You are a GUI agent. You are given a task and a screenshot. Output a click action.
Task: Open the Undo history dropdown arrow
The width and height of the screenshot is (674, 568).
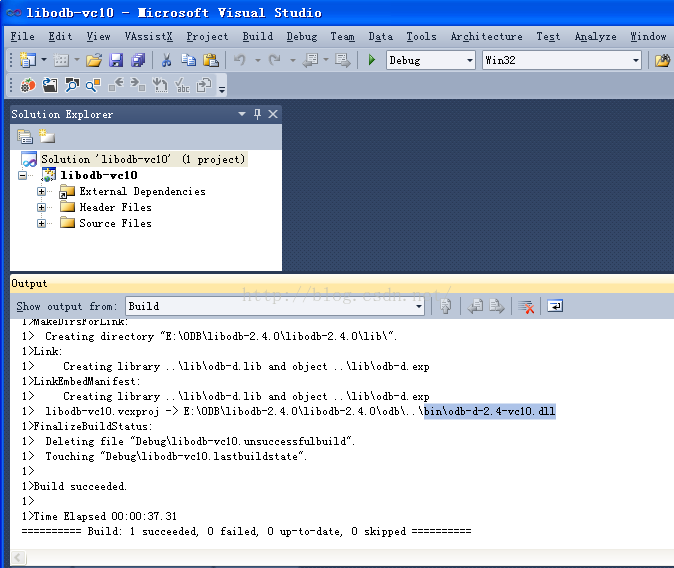(x=258, y=61)
